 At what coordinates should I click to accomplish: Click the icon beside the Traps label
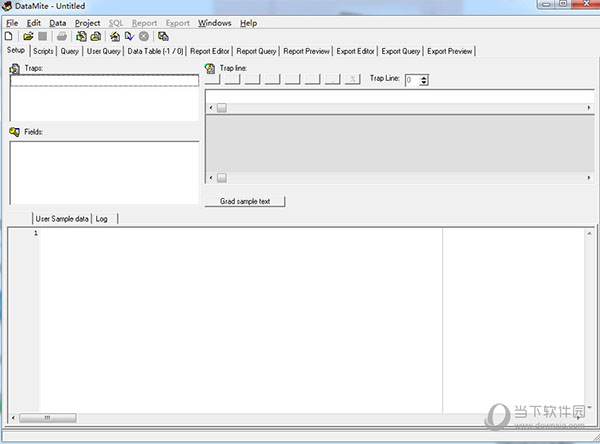(x=15, y=69)
